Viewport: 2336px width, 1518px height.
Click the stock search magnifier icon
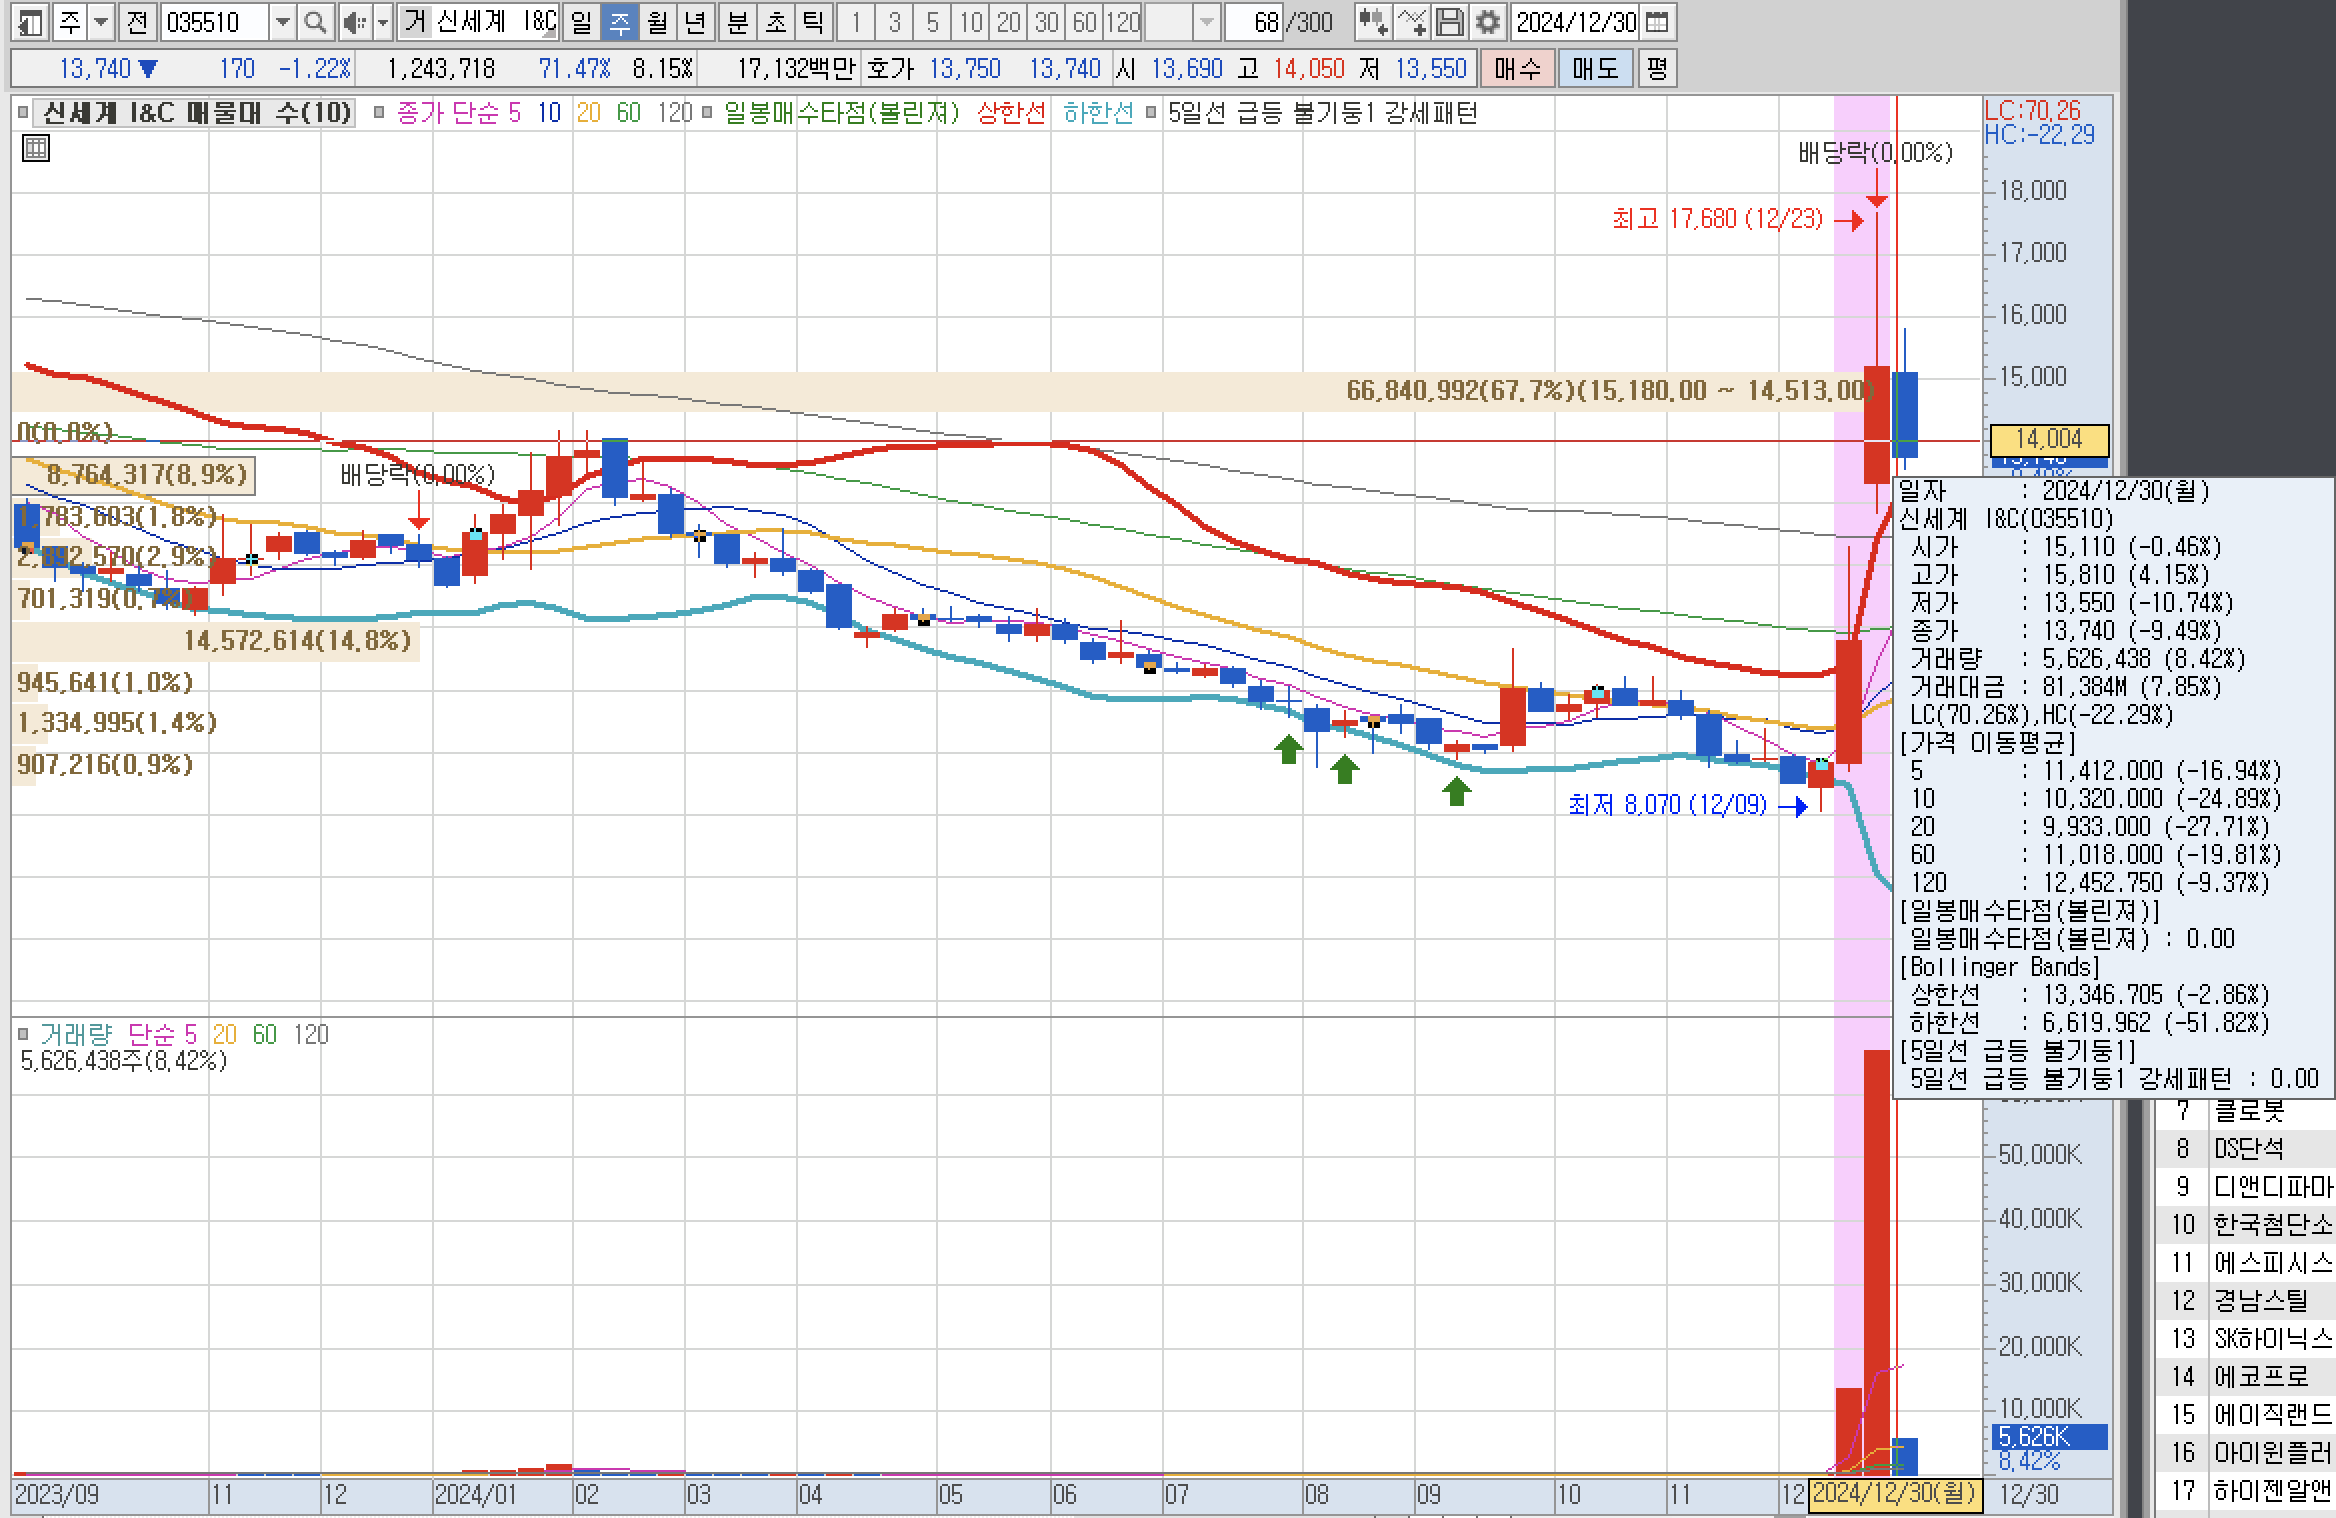pyautogui.click(x=314, y=22)
